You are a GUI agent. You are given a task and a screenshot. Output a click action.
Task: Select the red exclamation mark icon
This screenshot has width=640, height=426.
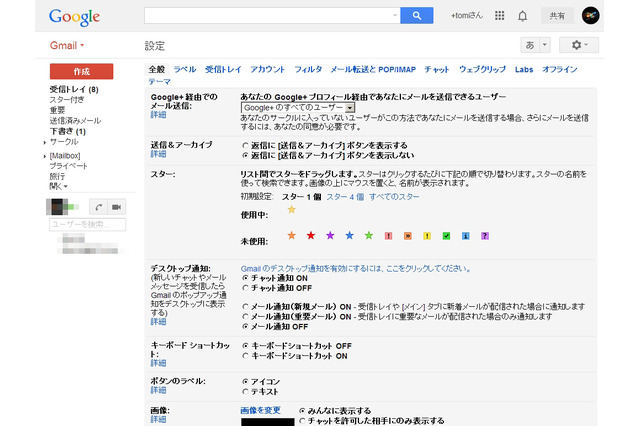pyautogui.click(x=389, y=236)
